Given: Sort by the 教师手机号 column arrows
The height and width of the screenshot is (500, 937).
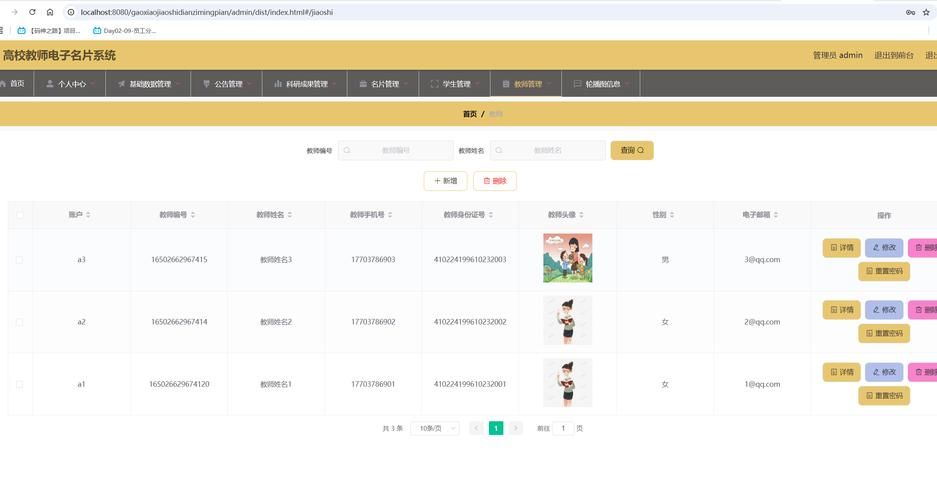Looking at the screenshot, I should point(390,214).
